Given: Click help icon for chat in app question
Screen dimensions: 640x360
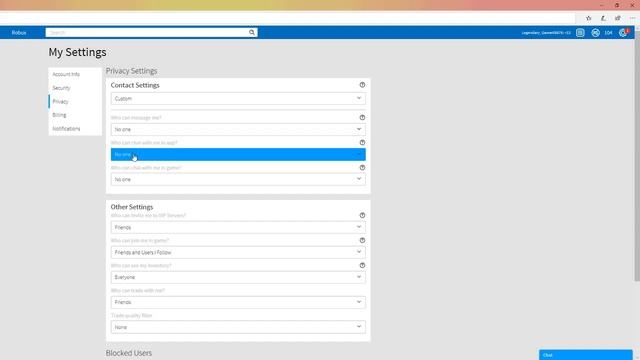Looking at the screenshot, I should click(x=362, y=142).
